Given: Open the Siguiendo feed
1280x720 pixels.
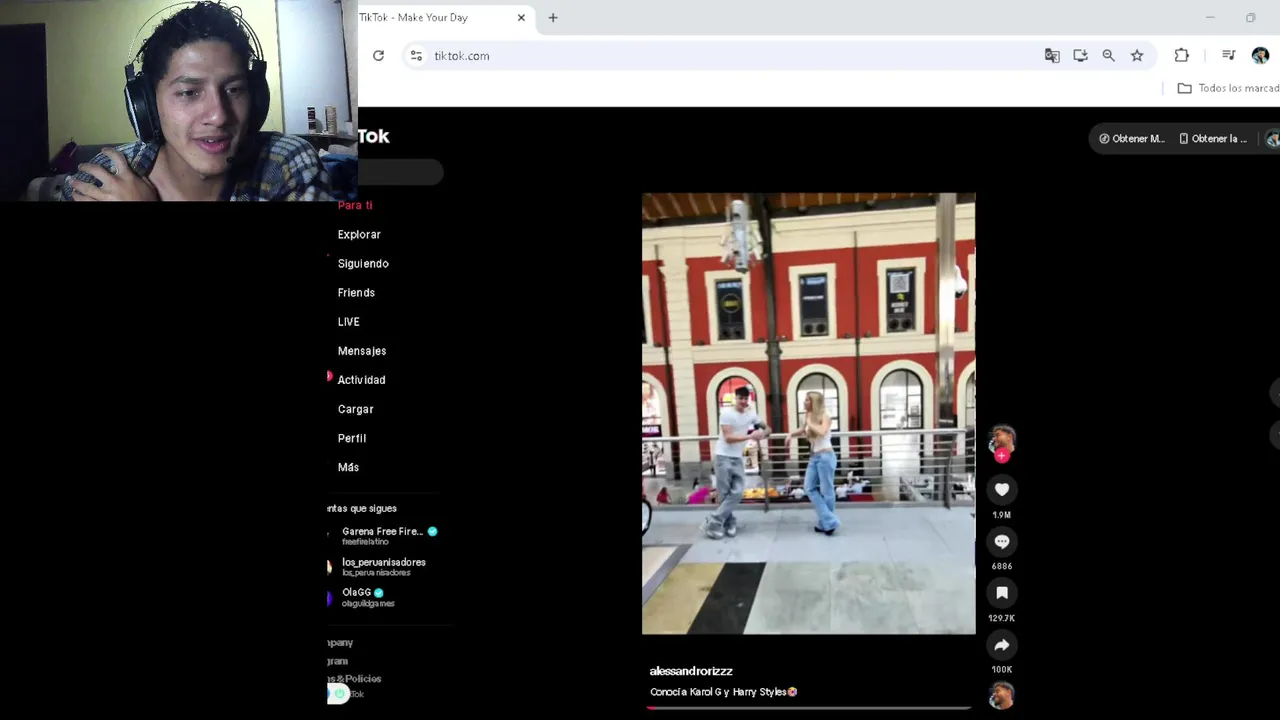Looking at the screenshot, I should 363,263.
